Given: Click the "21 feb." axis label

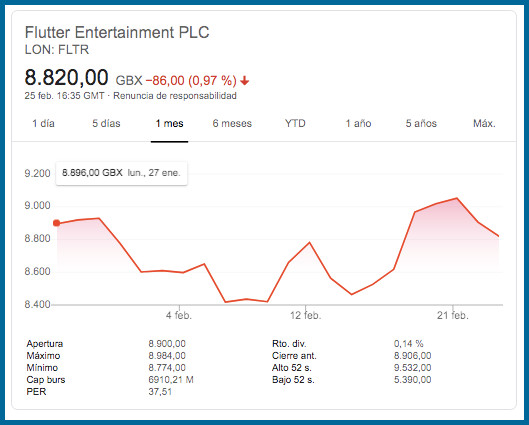Looking at the screenshot, I should pyautogui.click(x=453, y=316).
